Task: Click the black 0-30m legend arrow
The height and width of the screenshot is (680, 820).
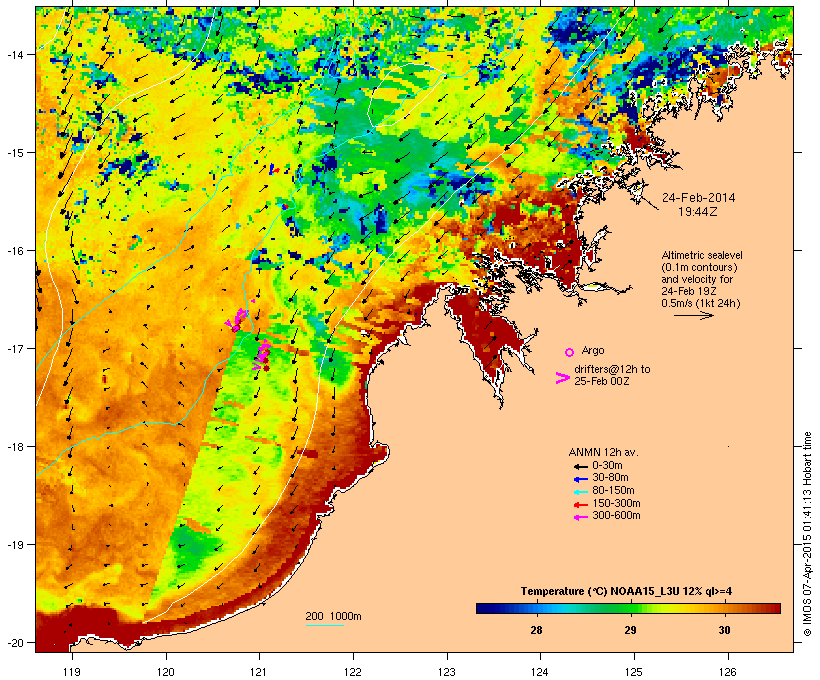Action: pyautogui.click(x=580, y=466)
